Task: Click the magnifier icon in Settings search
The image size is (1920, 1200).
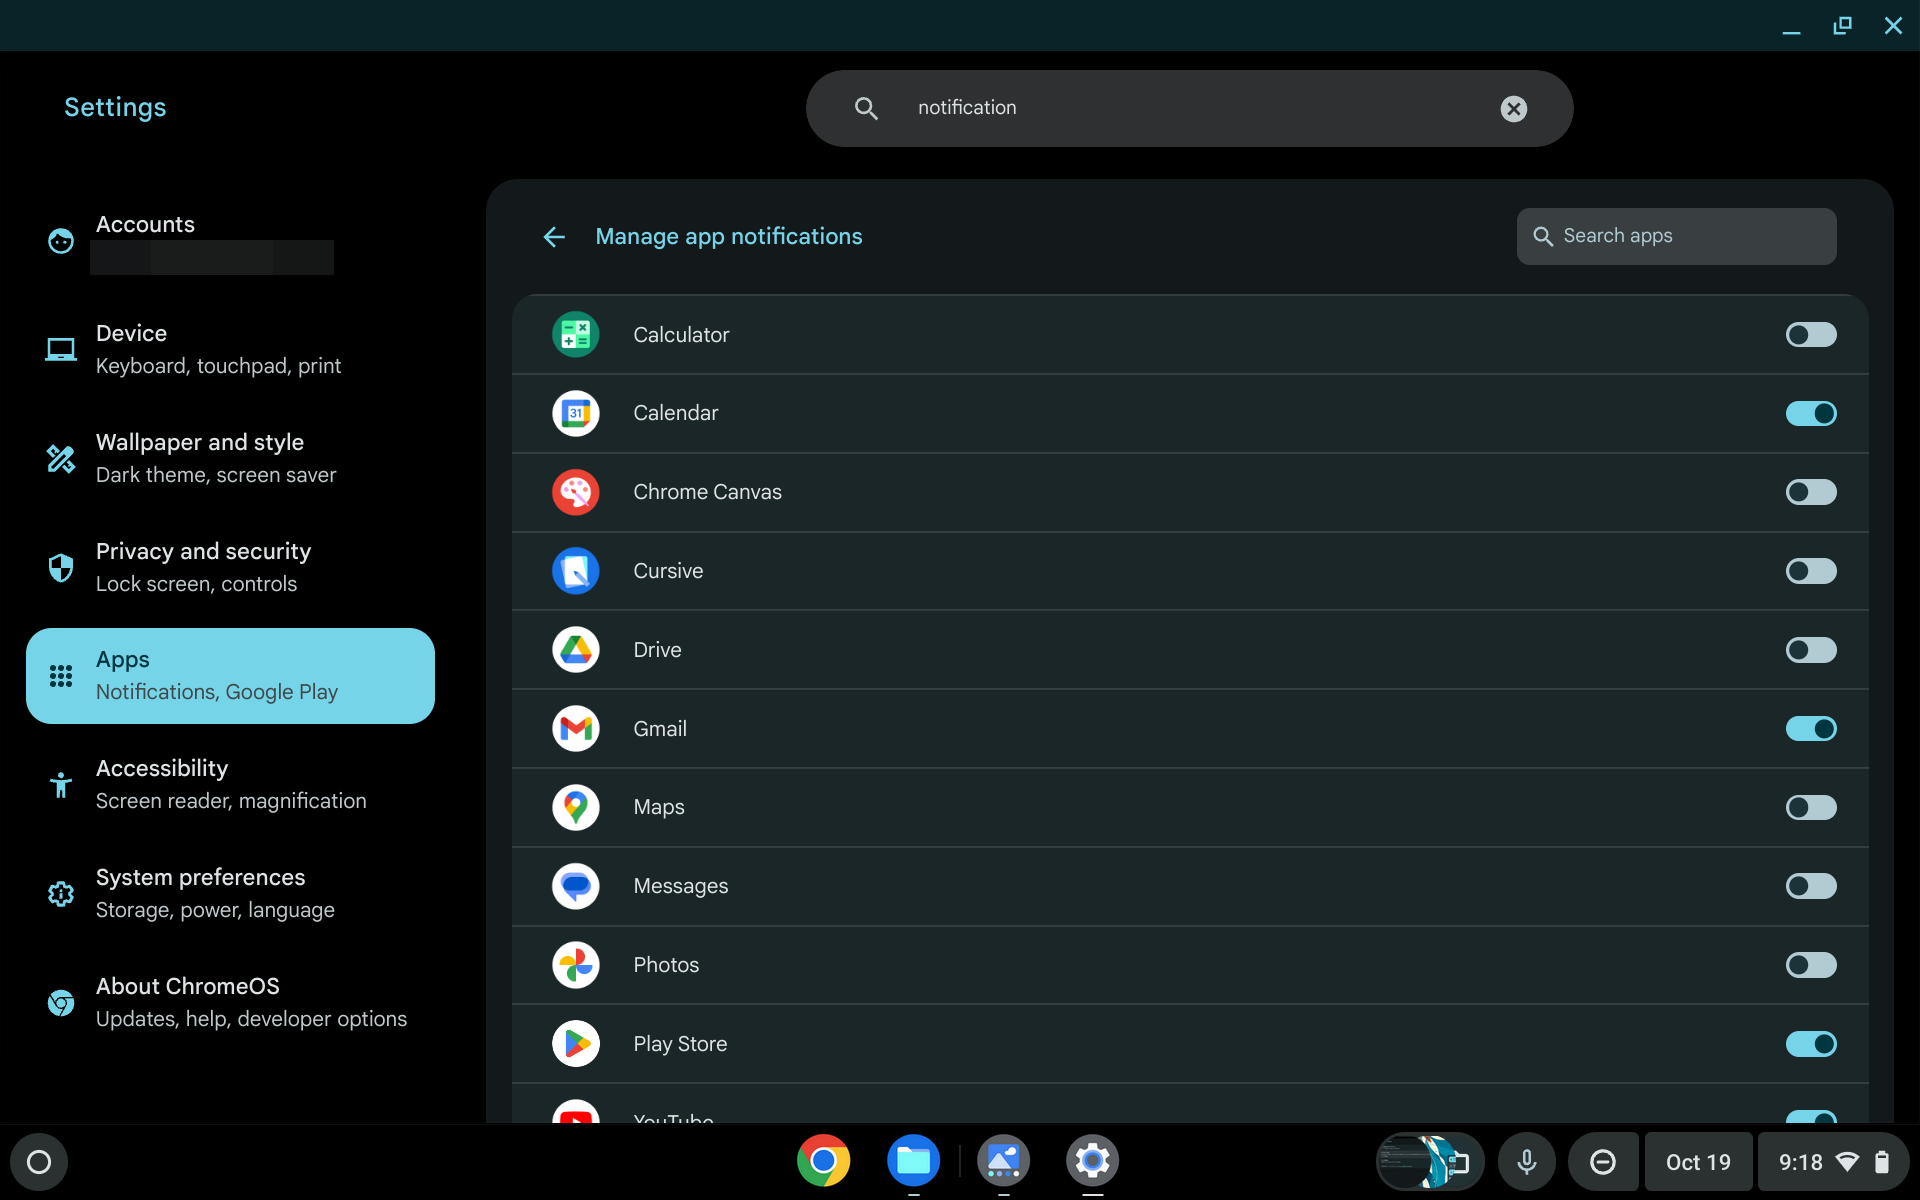Action: [x=866, y=108]
